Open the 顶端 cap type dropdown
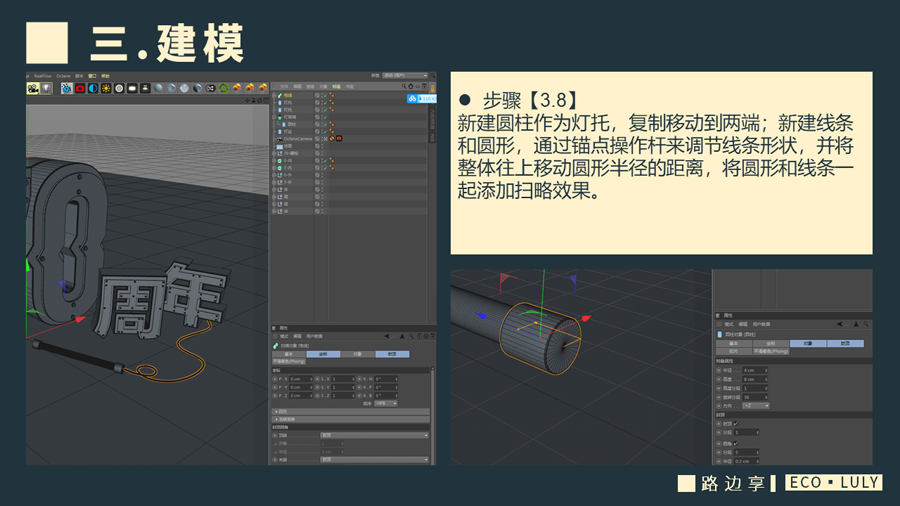 [374, 435]
